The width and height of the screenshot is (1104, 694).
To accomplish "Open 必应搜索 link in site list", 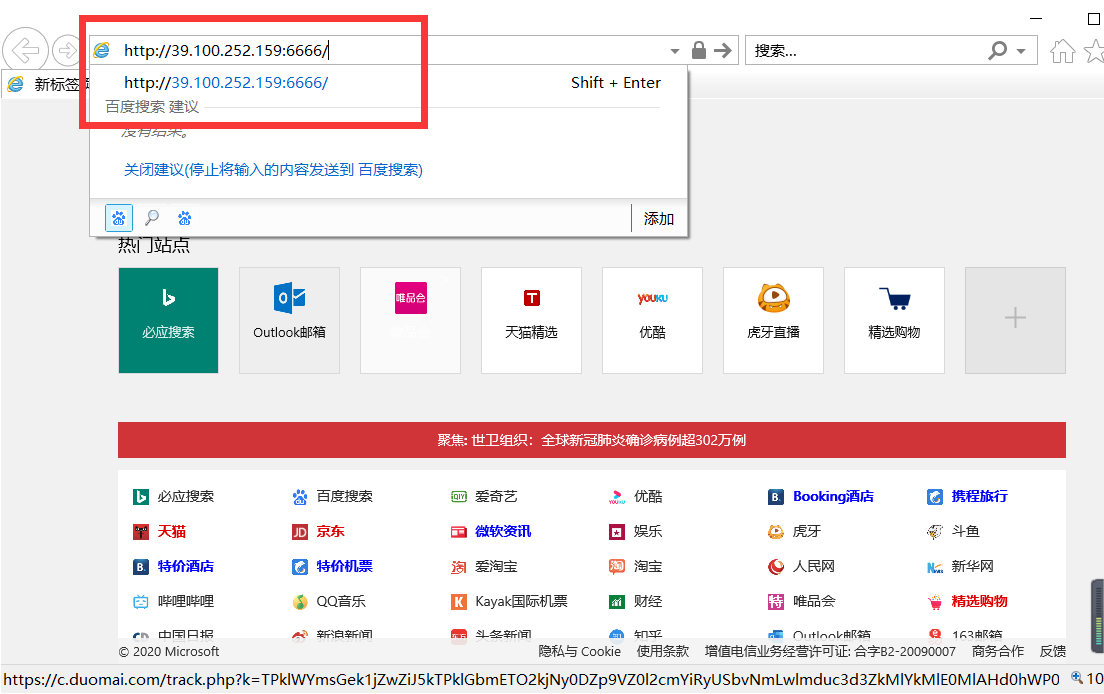I will tap(186, 496).
